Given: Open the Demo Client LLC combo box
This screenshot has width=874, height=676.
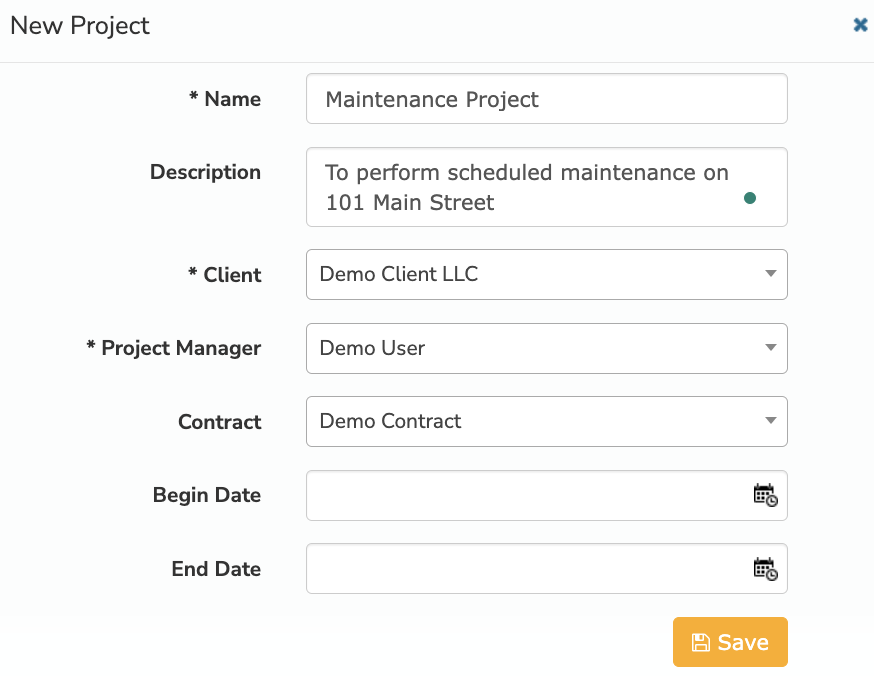Looking at the screenshot, I should pos(546,274).
